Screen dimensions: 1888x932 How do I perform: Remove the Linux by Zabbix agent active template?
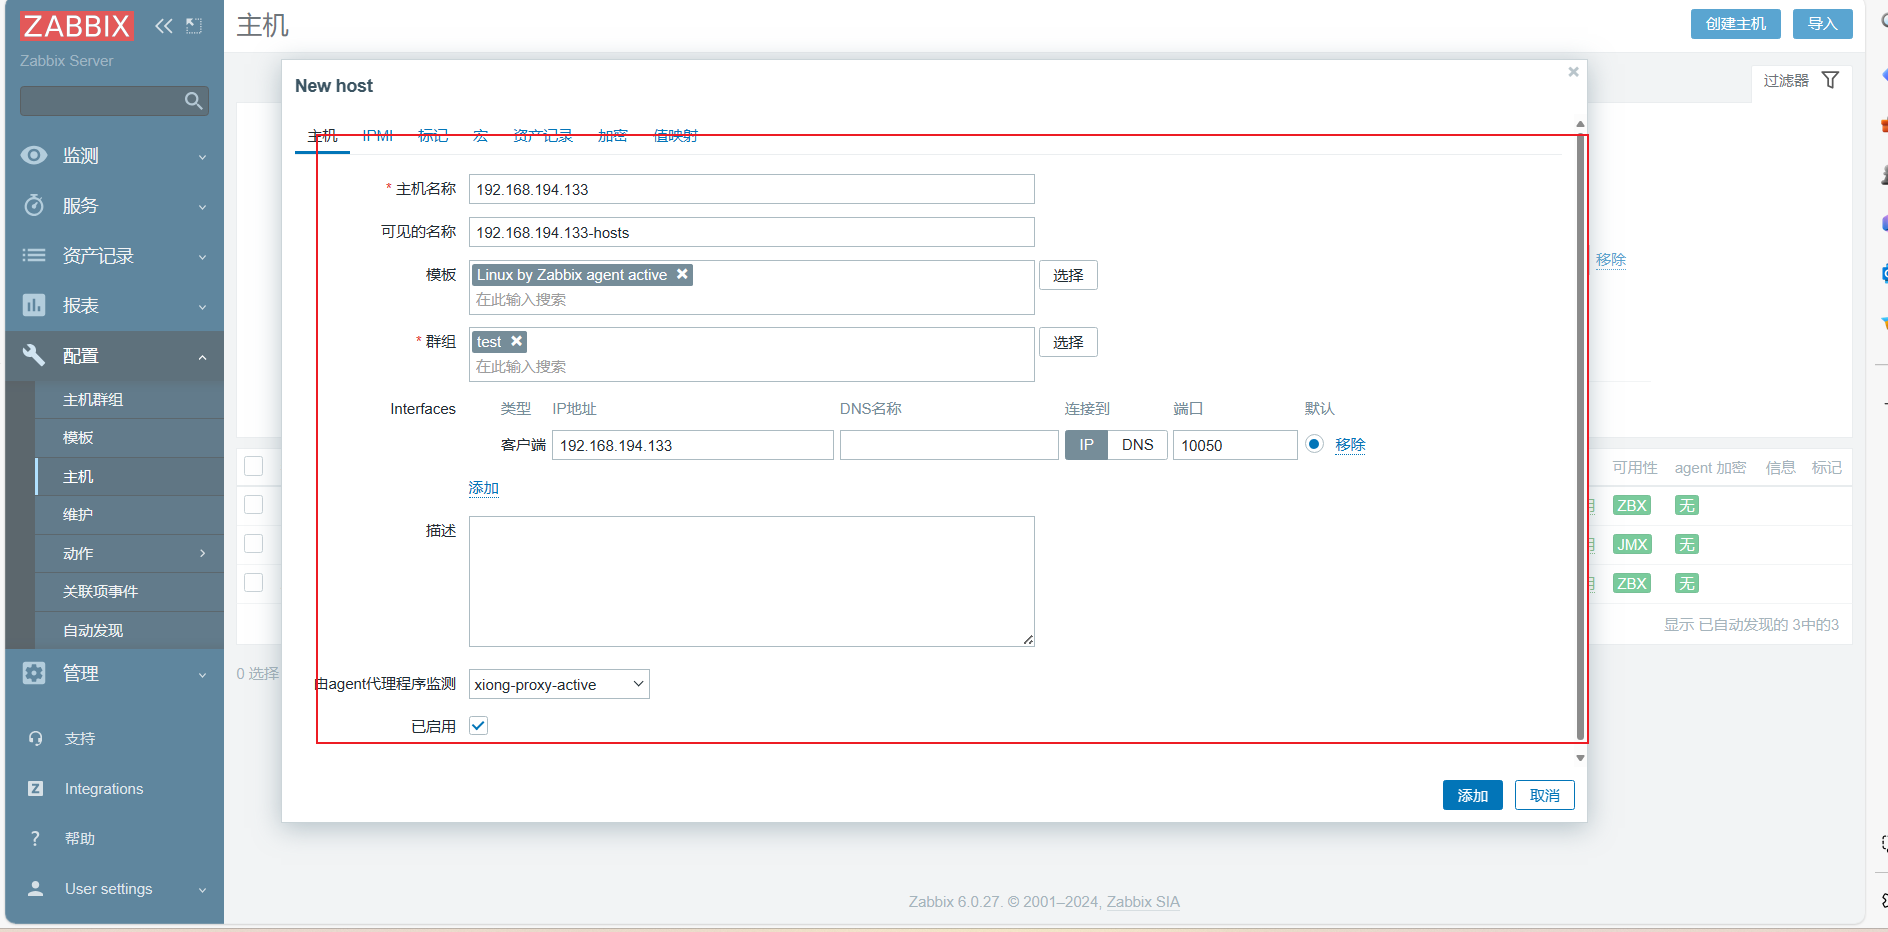click(x=682, y=274)
